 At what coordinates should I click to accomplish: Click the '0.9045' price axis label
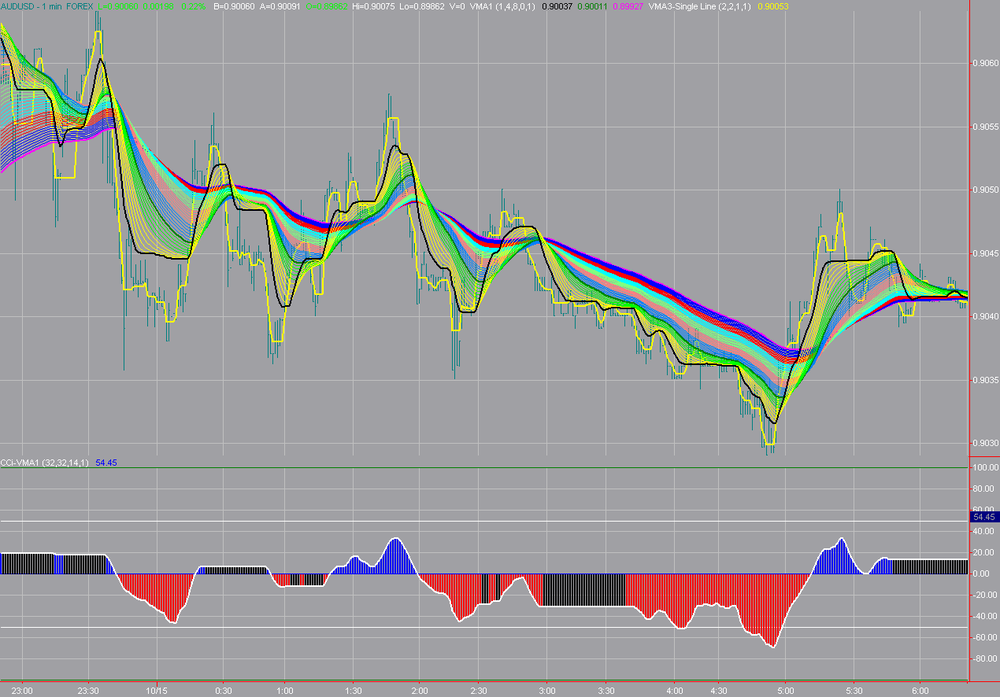pyautogui.click(x=985, y=254)
